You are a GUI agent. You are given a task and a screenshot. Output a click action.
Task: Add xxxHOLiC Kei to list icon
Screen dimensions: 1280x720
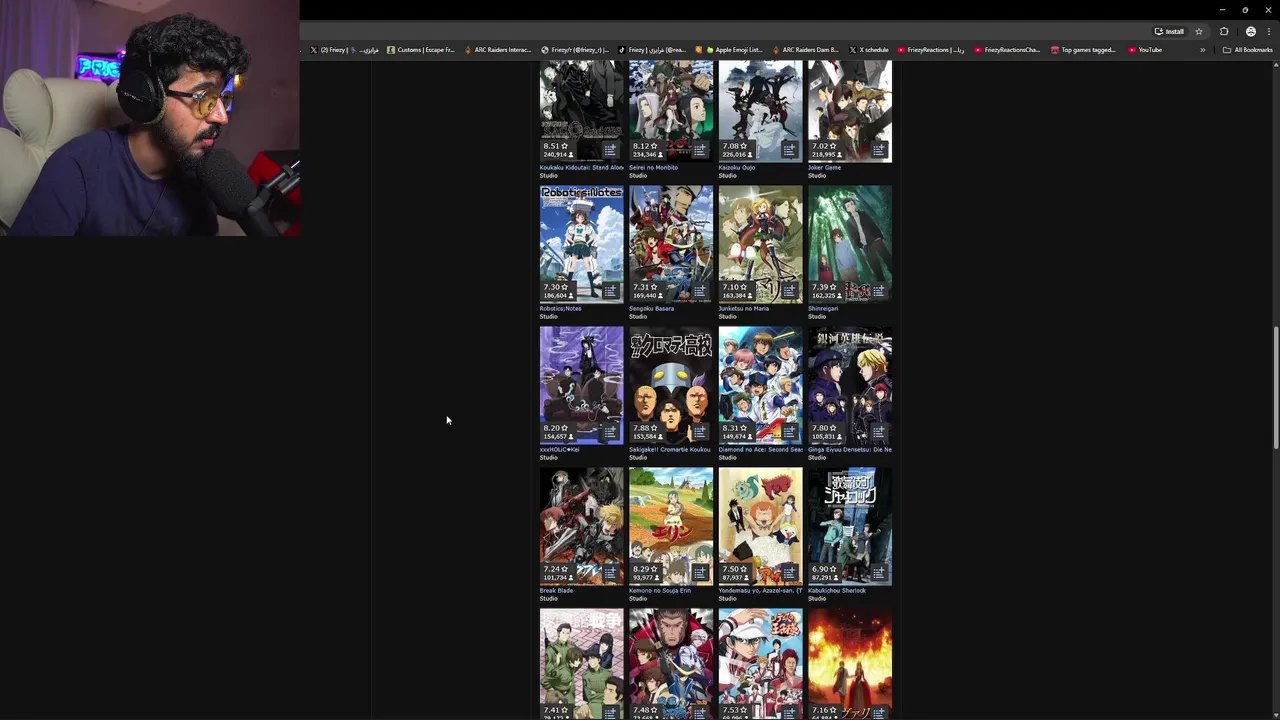[x=610, y=432]
